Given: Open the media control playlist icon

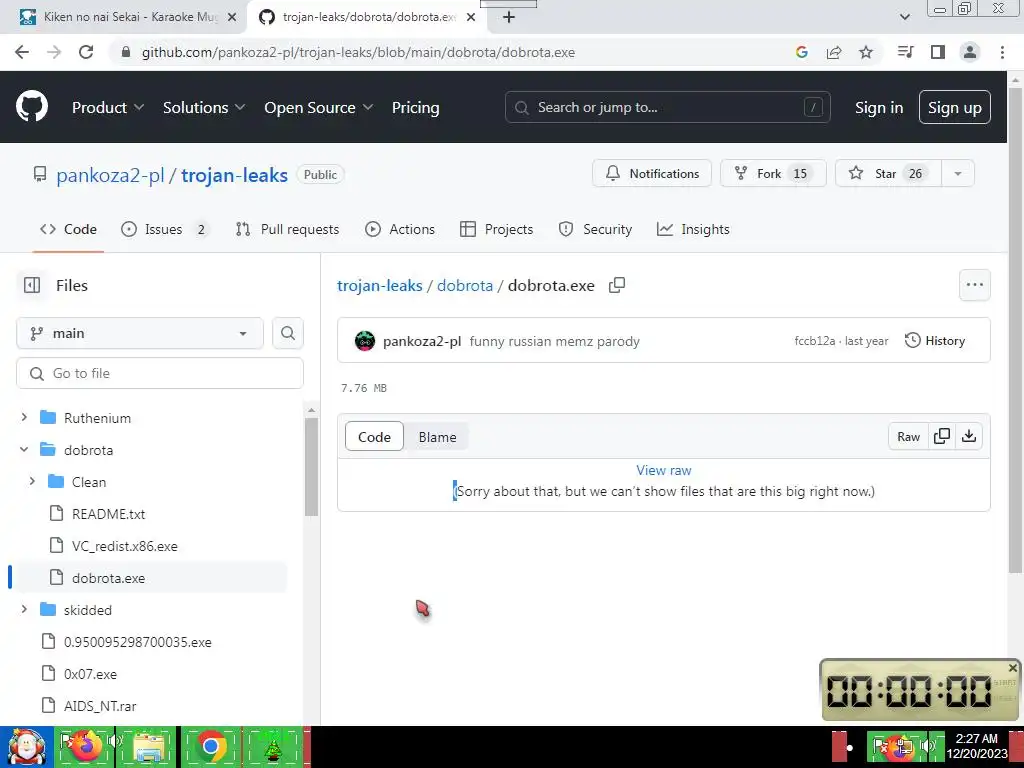Looking at the screenshot, I should tap(905, 52).
